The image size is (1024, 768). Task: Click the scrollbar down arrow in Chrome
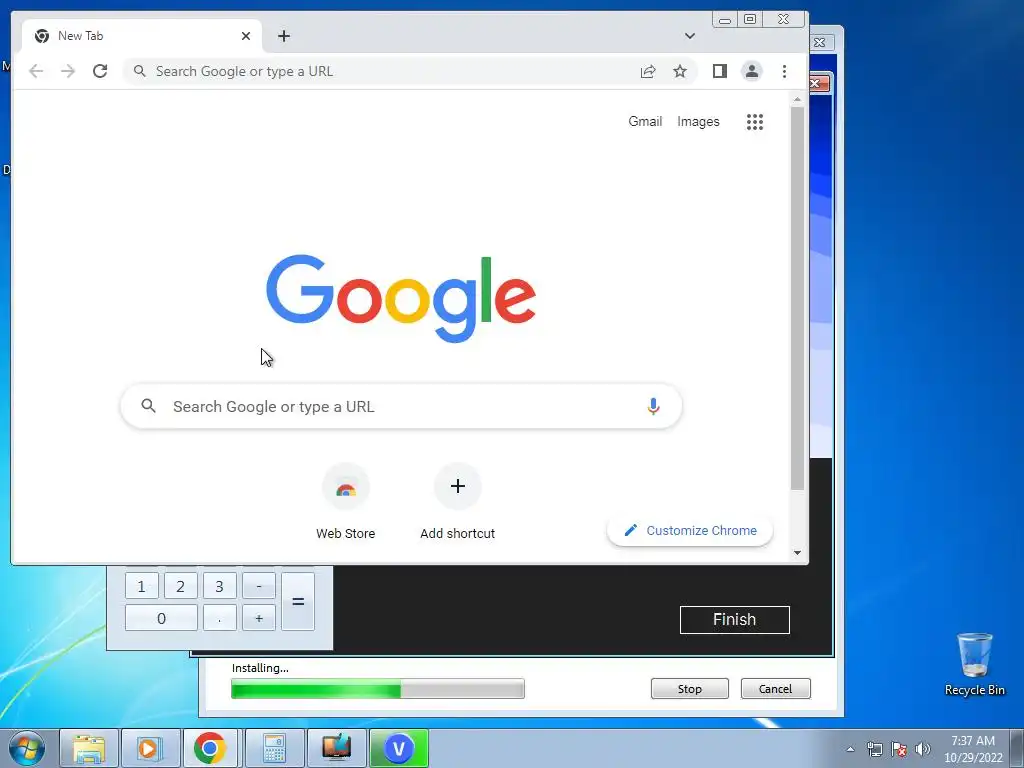tap(797, 552)
